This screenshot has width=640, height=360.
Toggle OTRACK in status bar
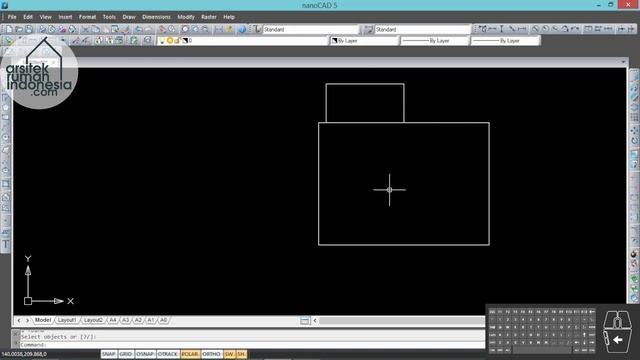(168, 354)
